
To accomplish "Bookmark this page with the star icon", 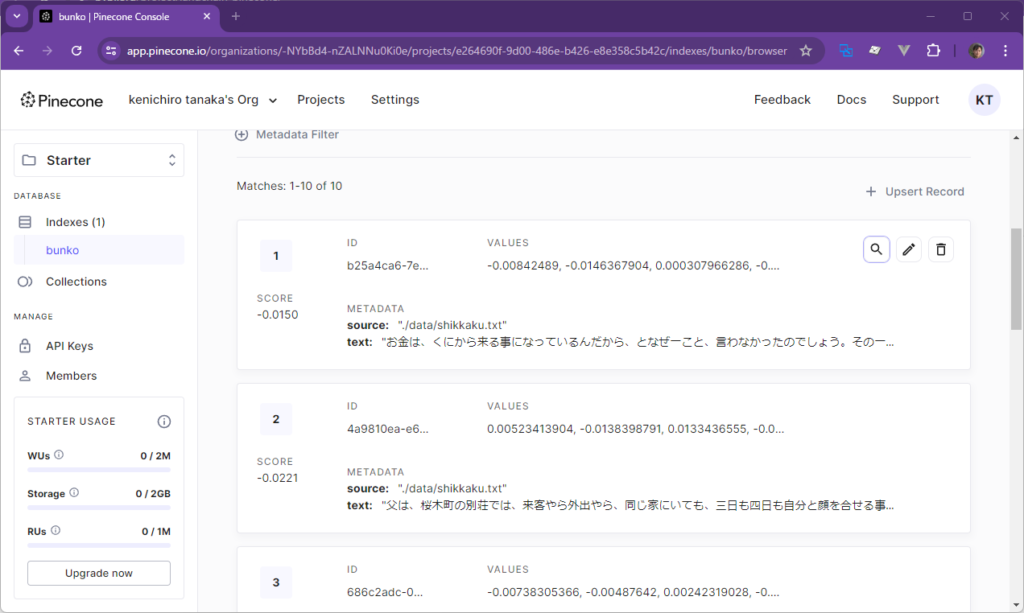I will tap(806, 51).
